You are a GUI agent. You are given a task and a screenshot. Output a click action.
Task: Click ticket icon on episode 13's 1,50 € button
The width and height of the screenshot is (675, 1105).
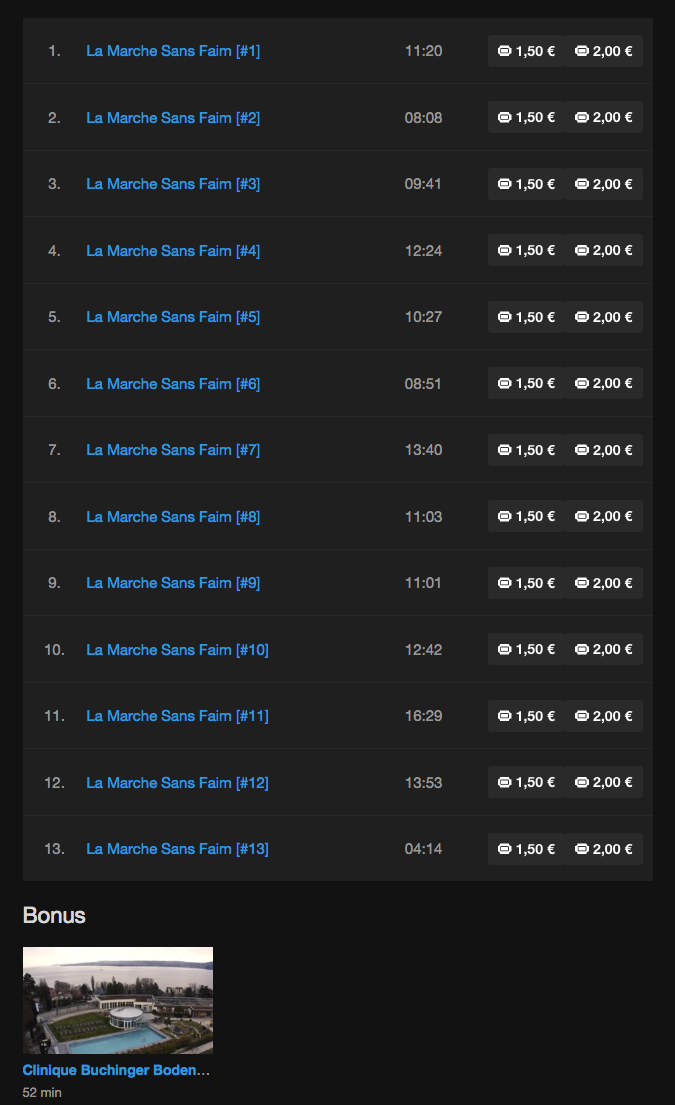coord(504,849)
